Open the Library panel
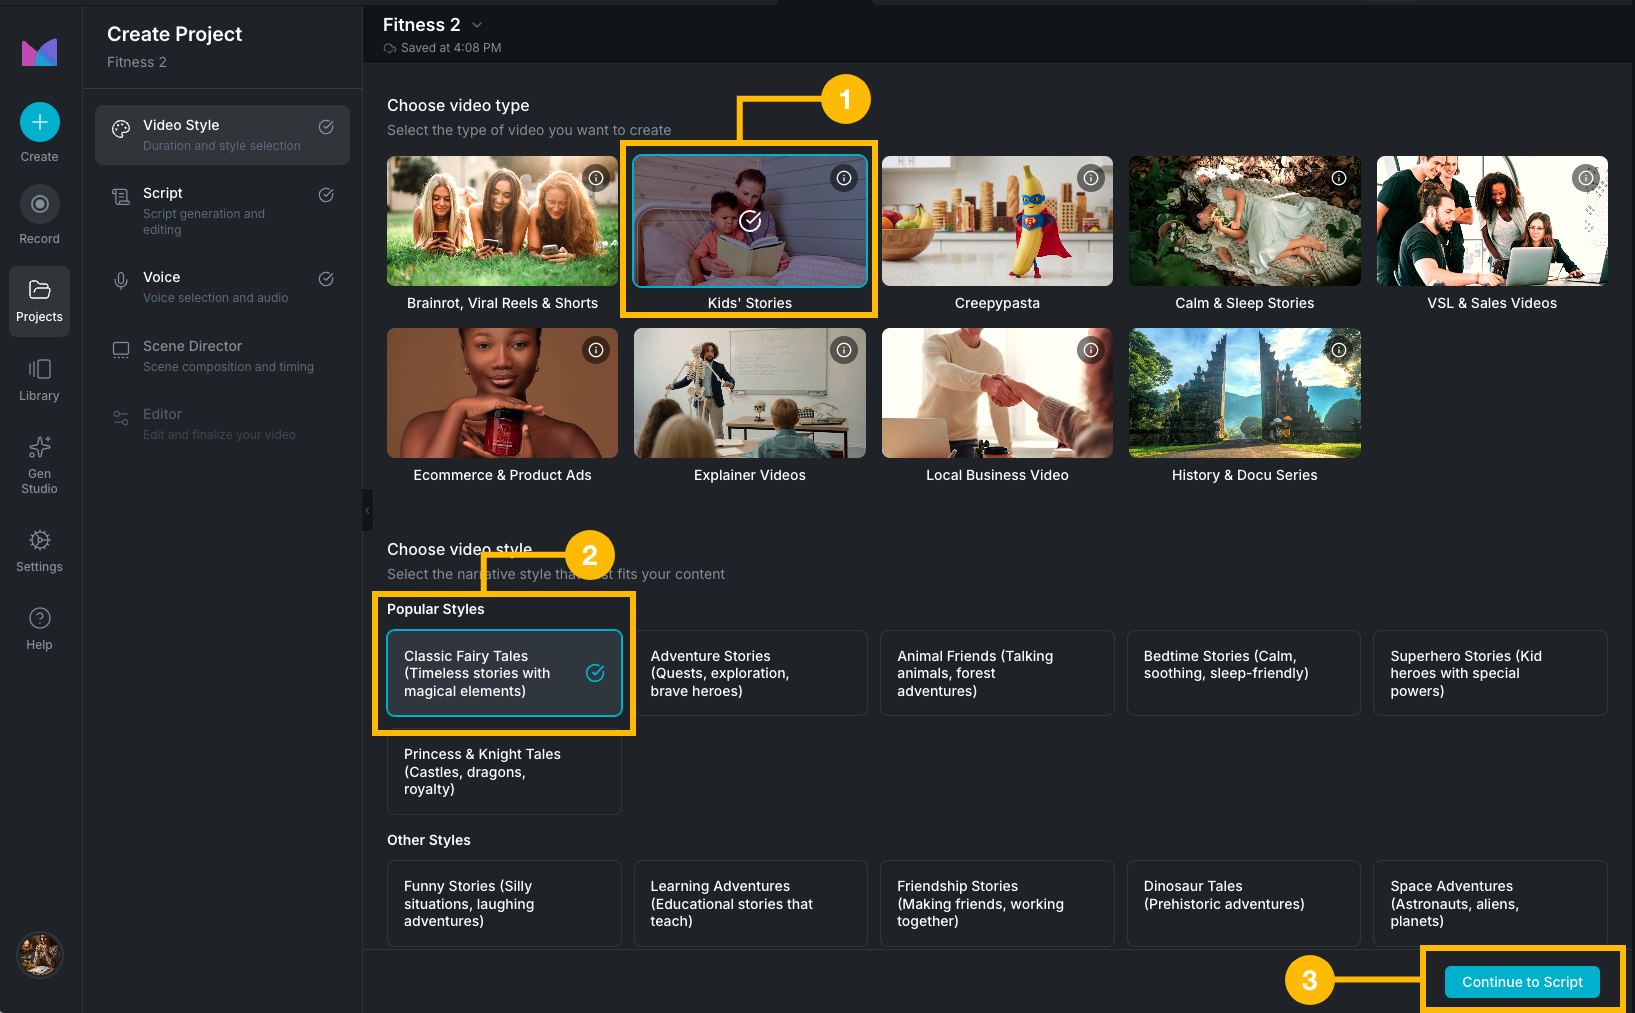The height and width of the screenshot is (1013, 1635). (39, 378)
